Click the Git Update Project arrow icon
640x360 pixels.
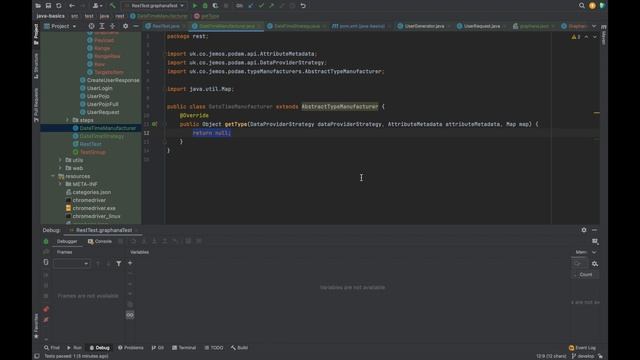[x=251, y=6]
